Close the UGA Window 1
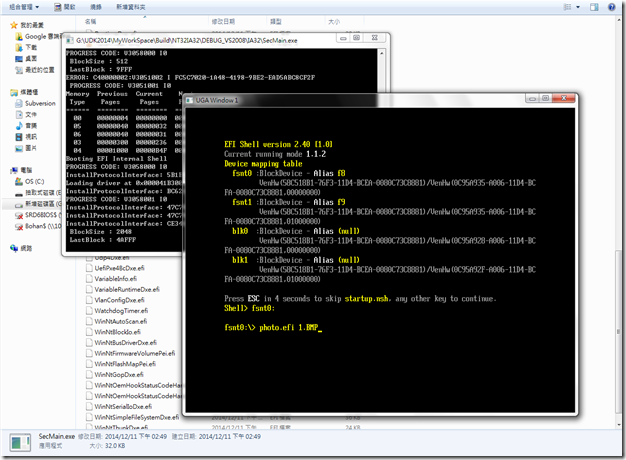 point(564,98)
